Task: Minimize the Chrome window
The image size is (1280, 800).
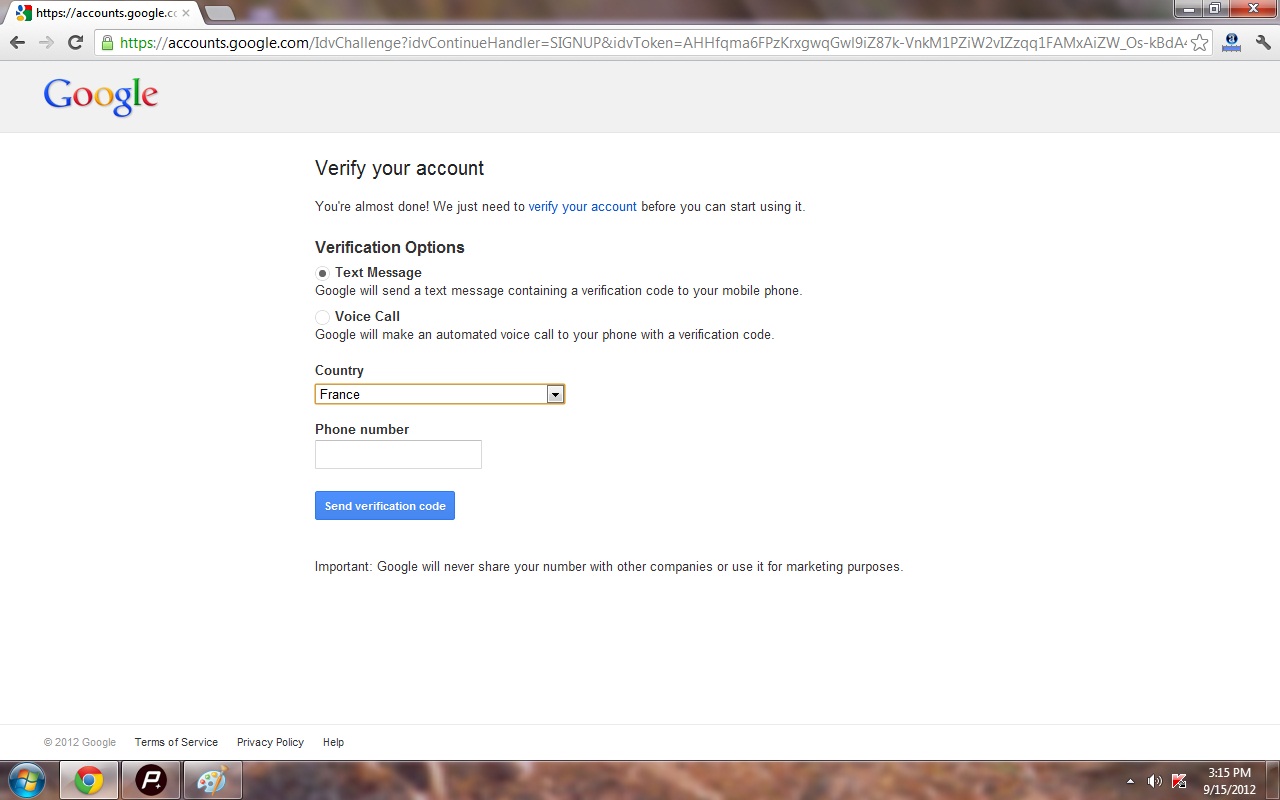Action: tap(1187, 9)
